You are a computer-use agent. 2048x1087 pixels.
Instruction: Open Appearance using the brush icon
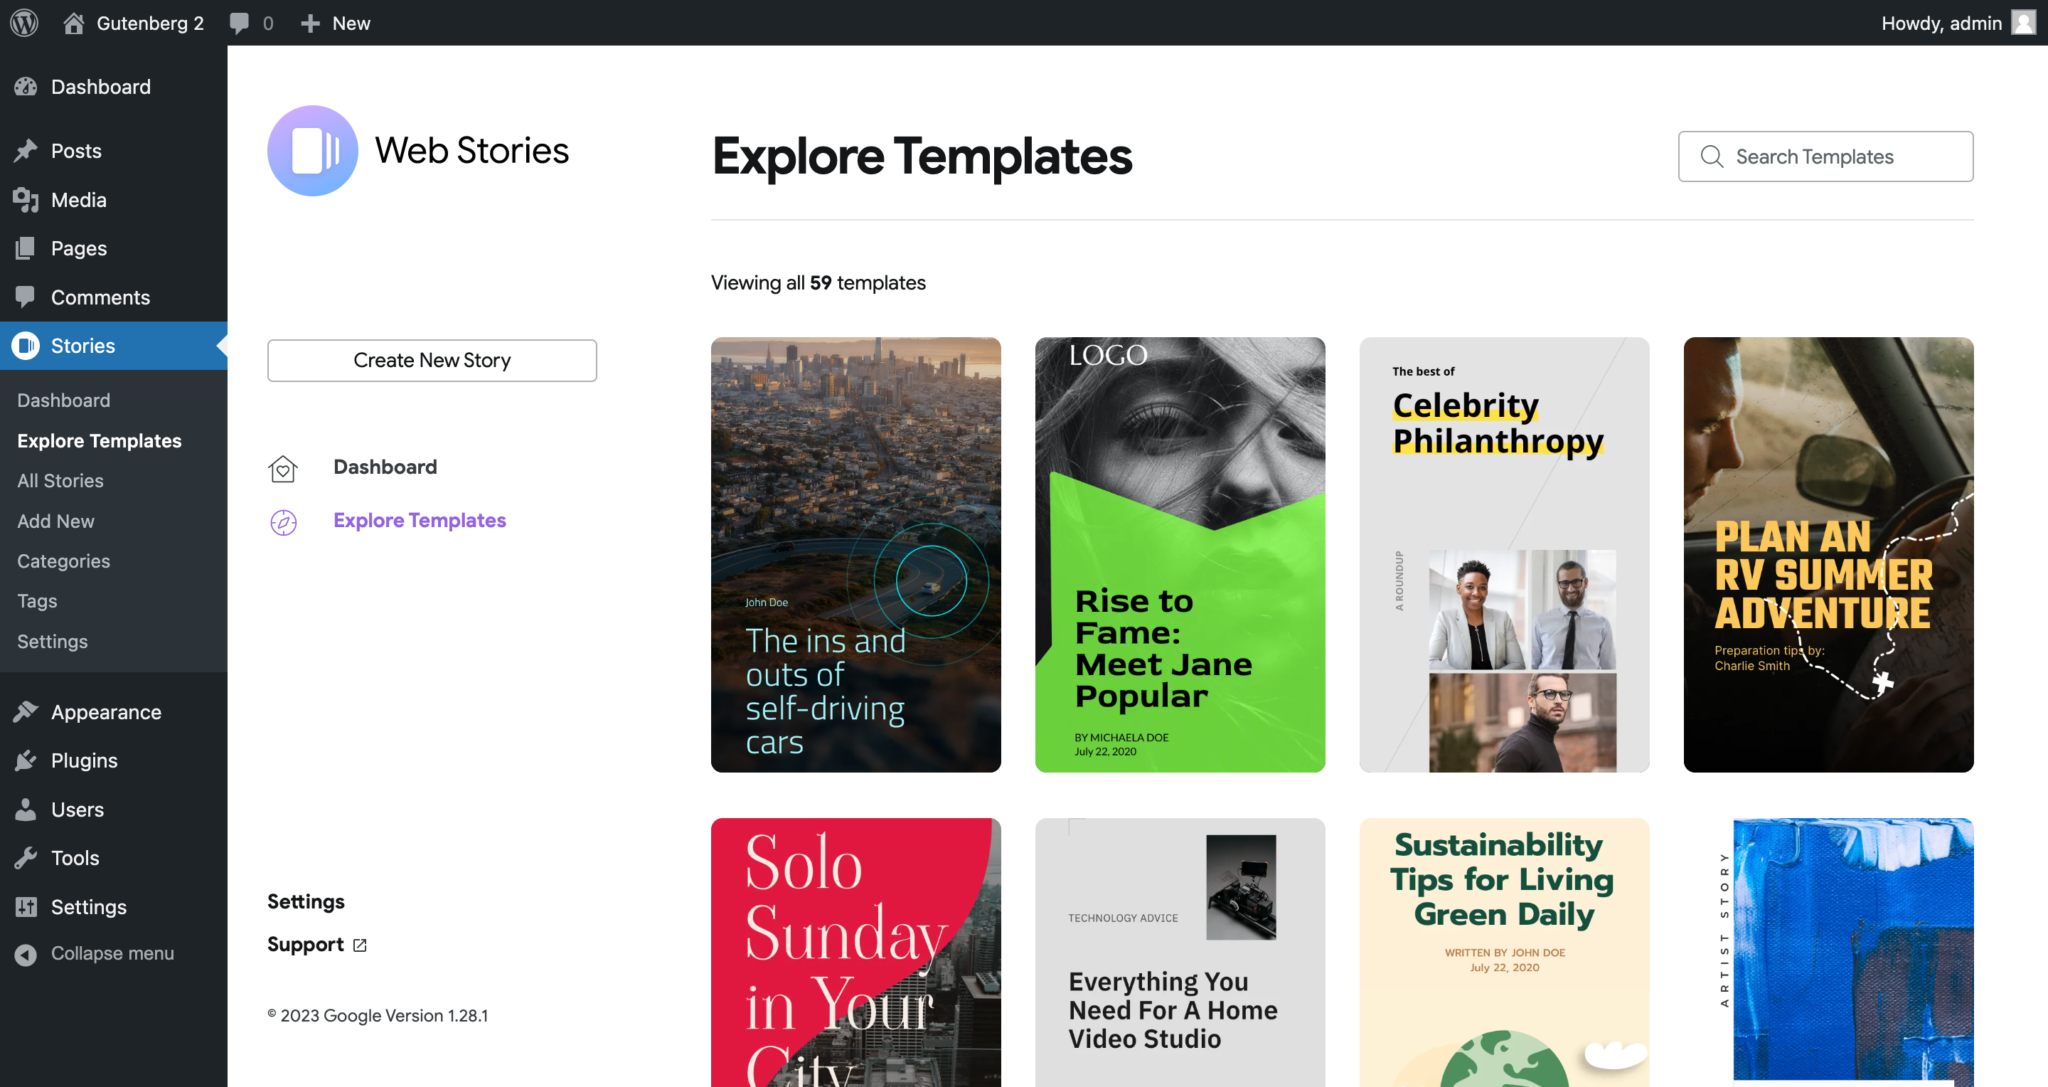[x=25, y=711]
